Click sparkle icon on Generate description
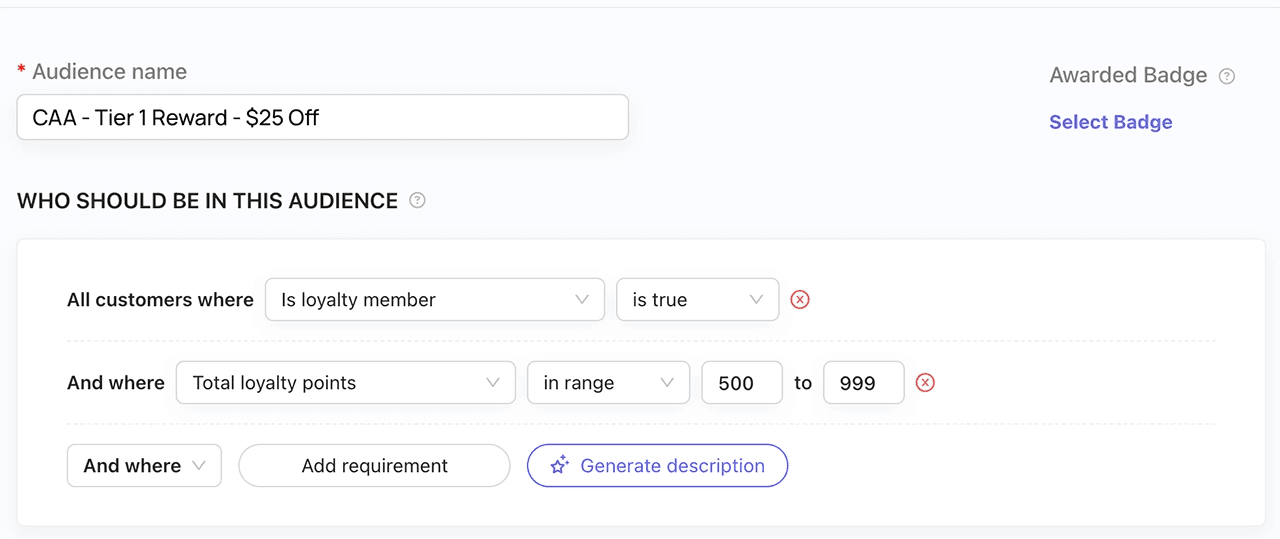The image size is (1280, 539). click(560, 465)
